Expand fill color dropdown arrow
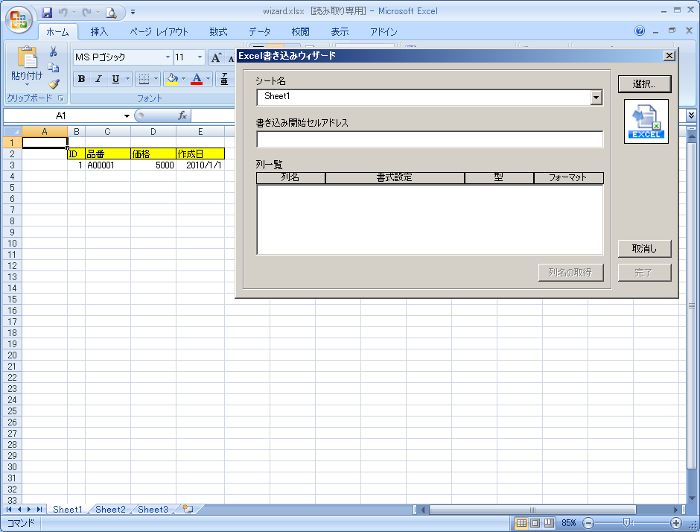Image resolution: width=700 pixels, height=532 pixels. (183, 79)
